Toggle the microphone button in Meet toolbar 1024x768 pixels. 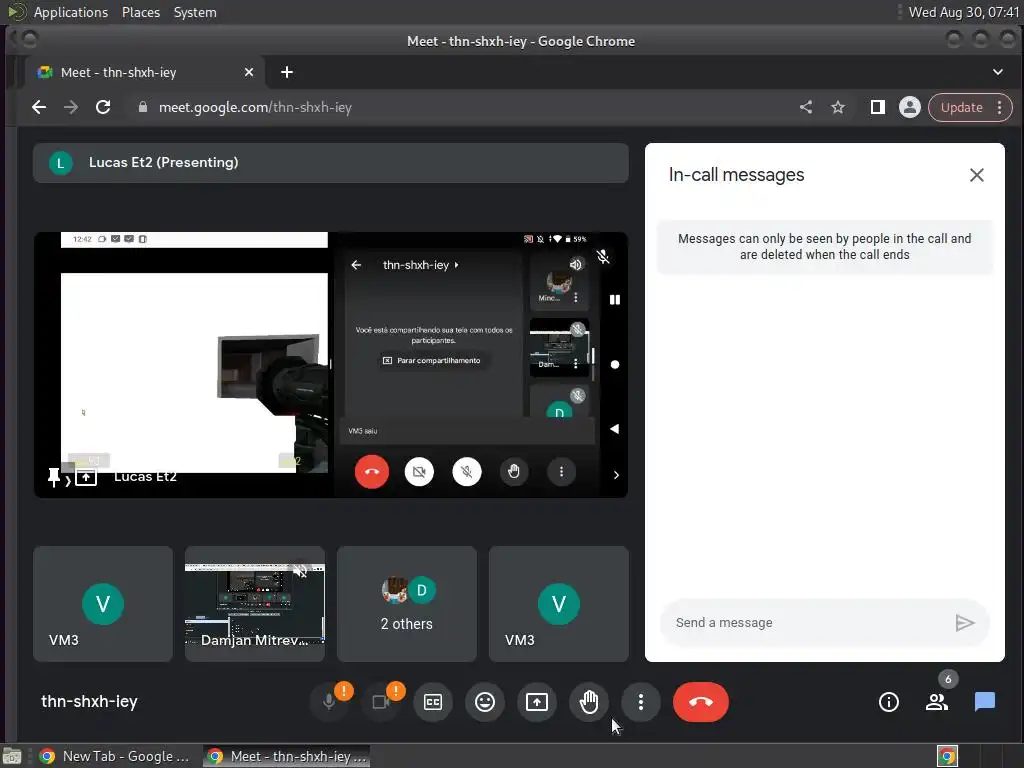click(x=329, y=702)
